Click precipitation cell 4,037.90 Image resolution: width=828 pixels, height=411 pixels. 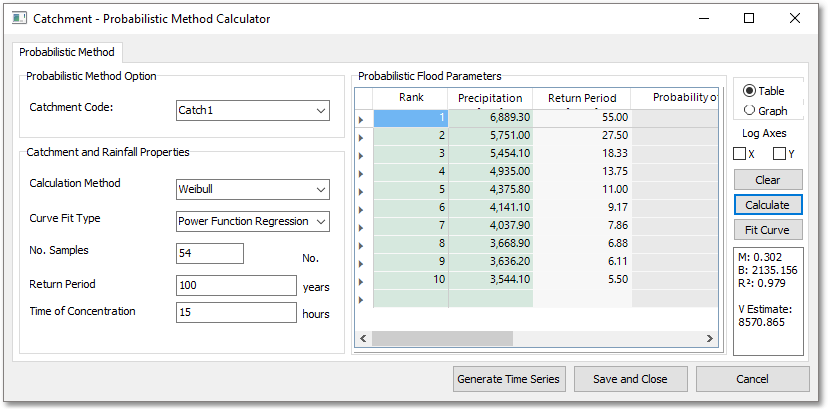(491, 225)
